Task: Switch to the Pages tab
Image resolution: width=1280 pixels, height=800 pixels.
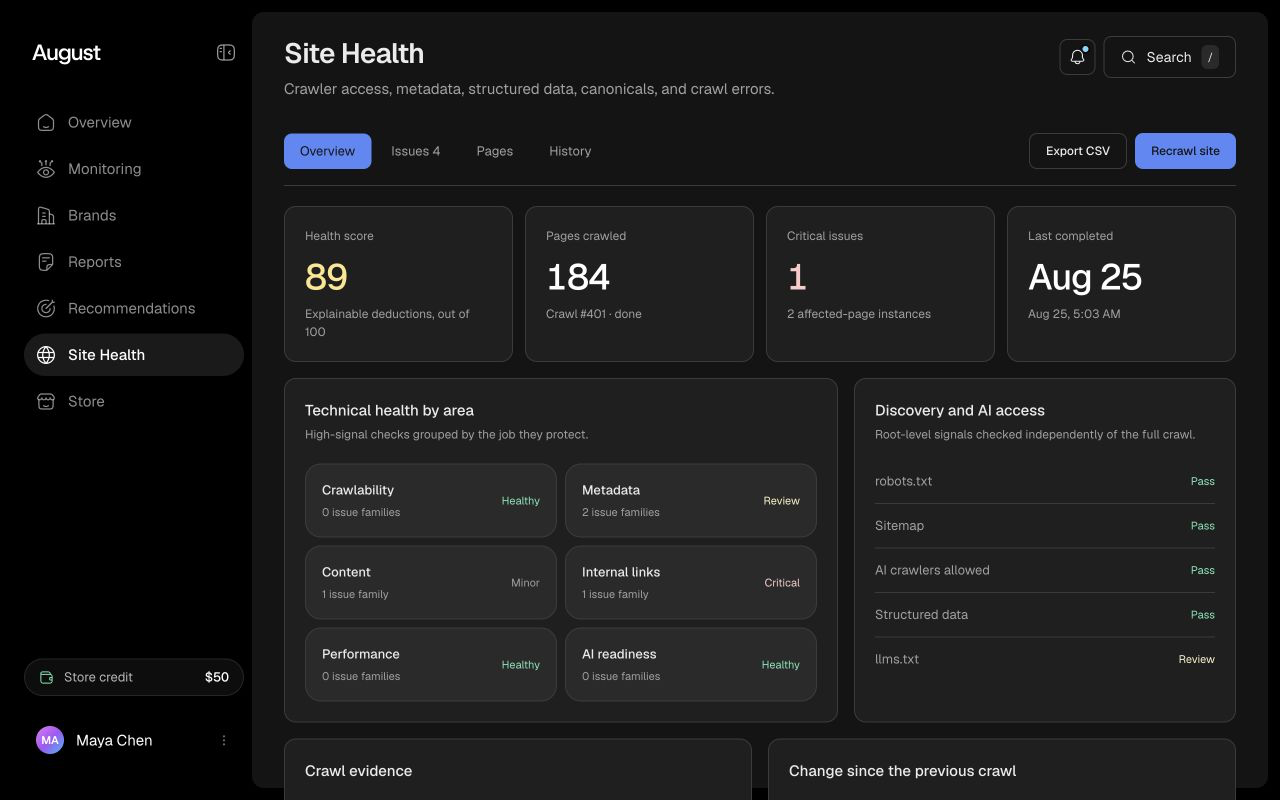Action: 494,151
